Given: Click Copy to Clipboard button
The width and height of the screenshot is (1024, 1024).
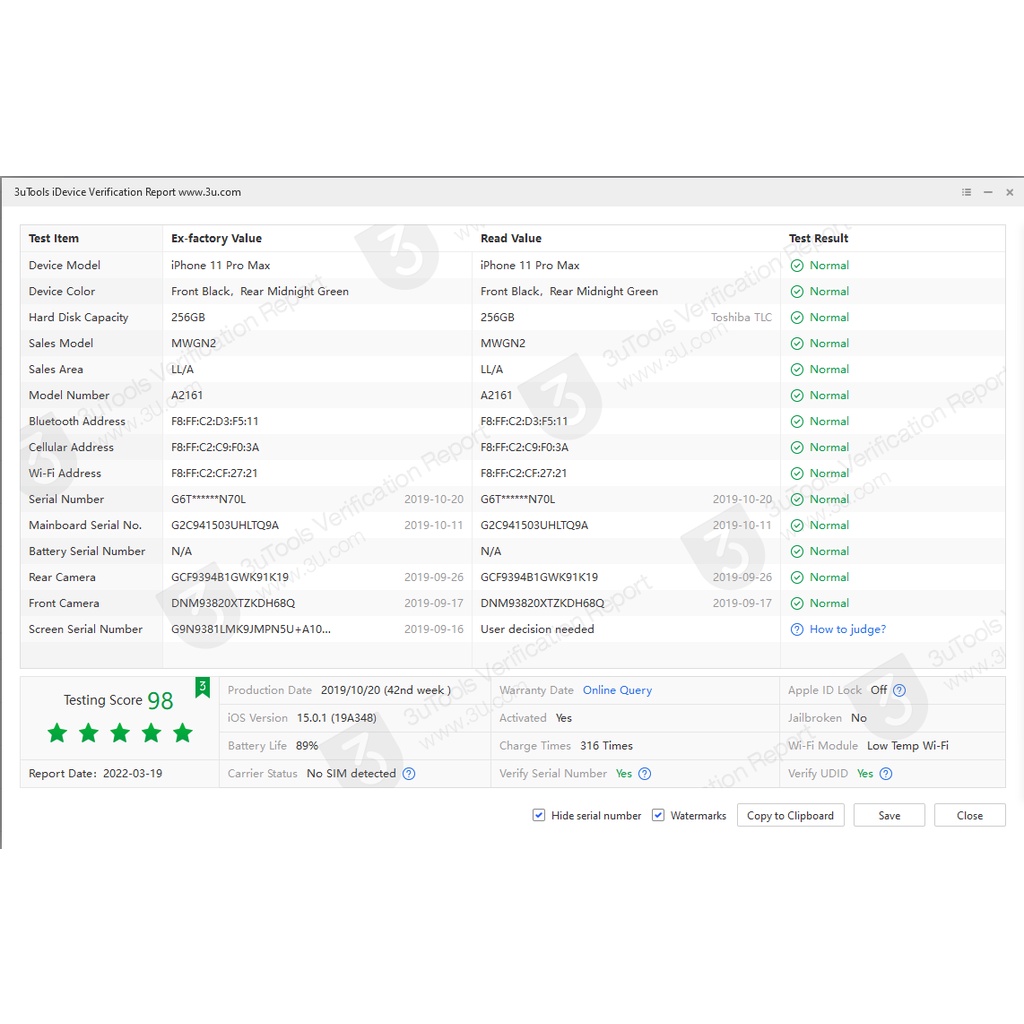Looking at the screenshot, I should tap(790, 816).
